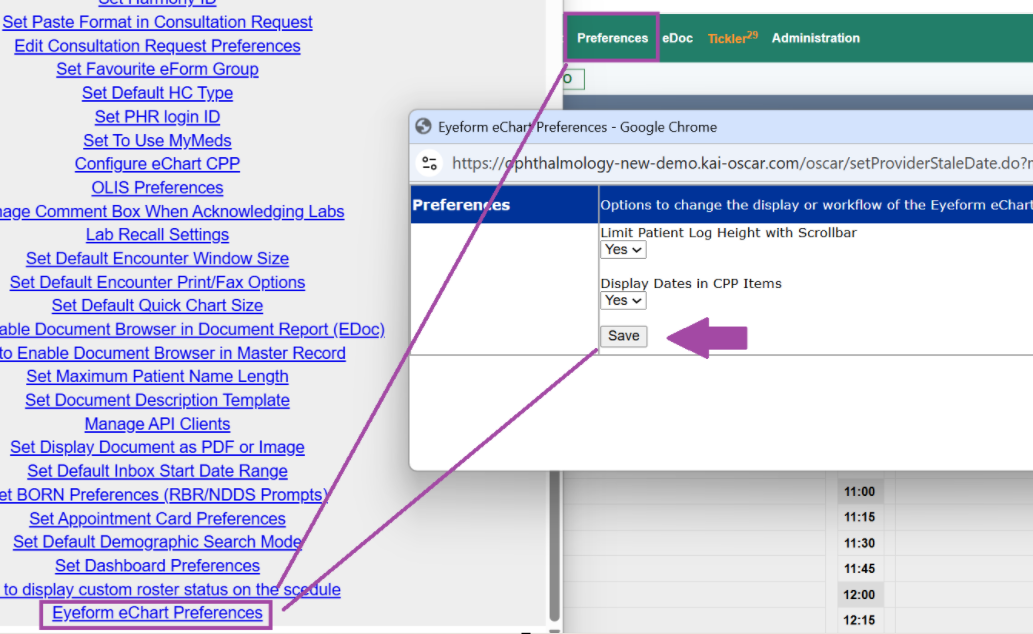
Task: Save the Eyeform eChart preferences
Action: pyautogui.click(x=623, y=336)
